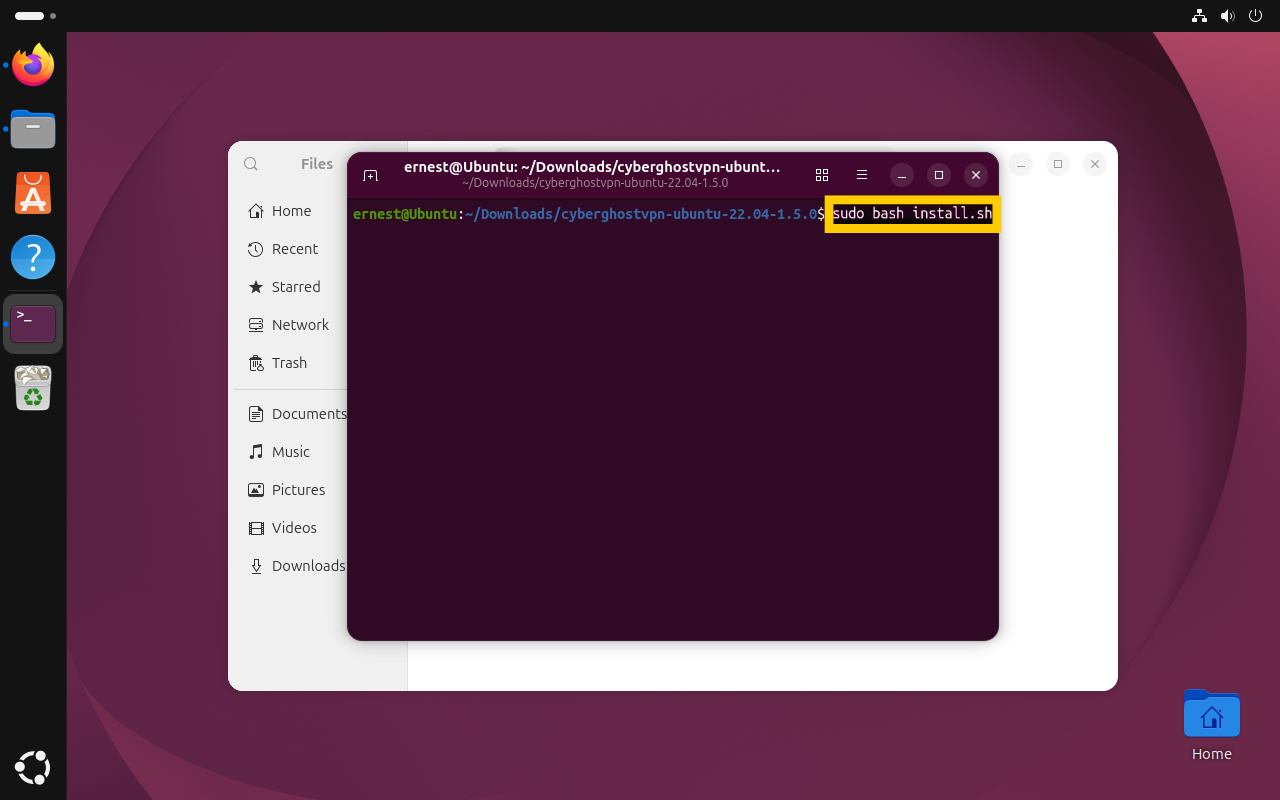Open Network in Files sidebar
The image size is (1280, 800).
tap(289, 325)
